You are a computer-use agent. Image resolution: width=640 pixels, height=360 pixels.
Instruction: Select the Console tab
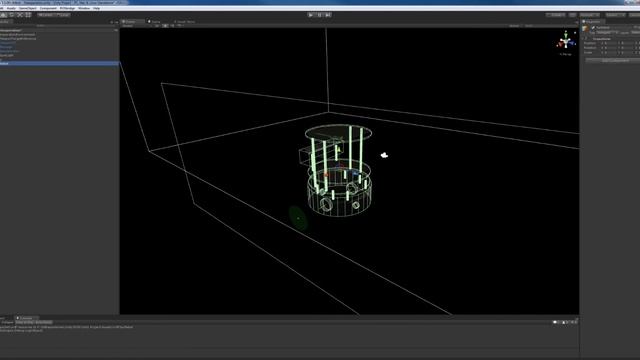point(27,318)
